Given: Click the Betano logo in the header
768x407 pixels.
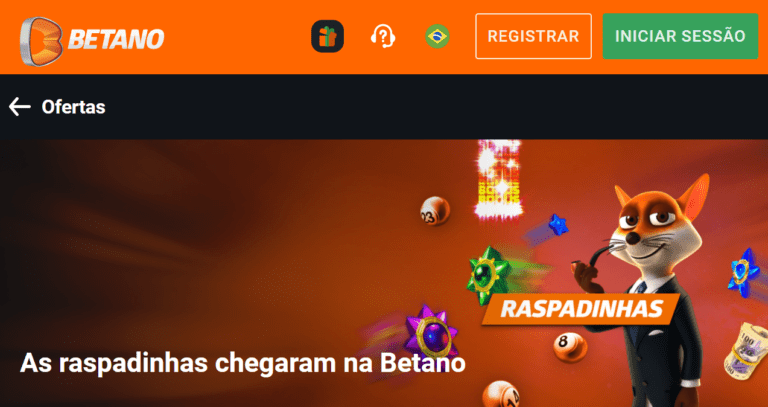Looking at the screenshot, I should point(92,40).
